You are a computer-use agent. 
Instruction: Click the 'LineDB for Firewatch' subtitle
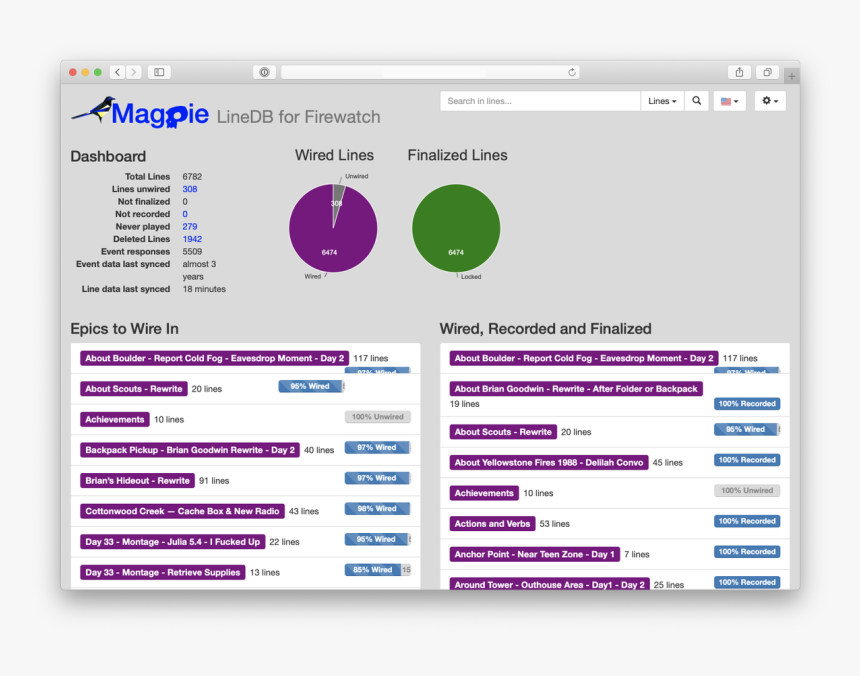click(298, 117)
